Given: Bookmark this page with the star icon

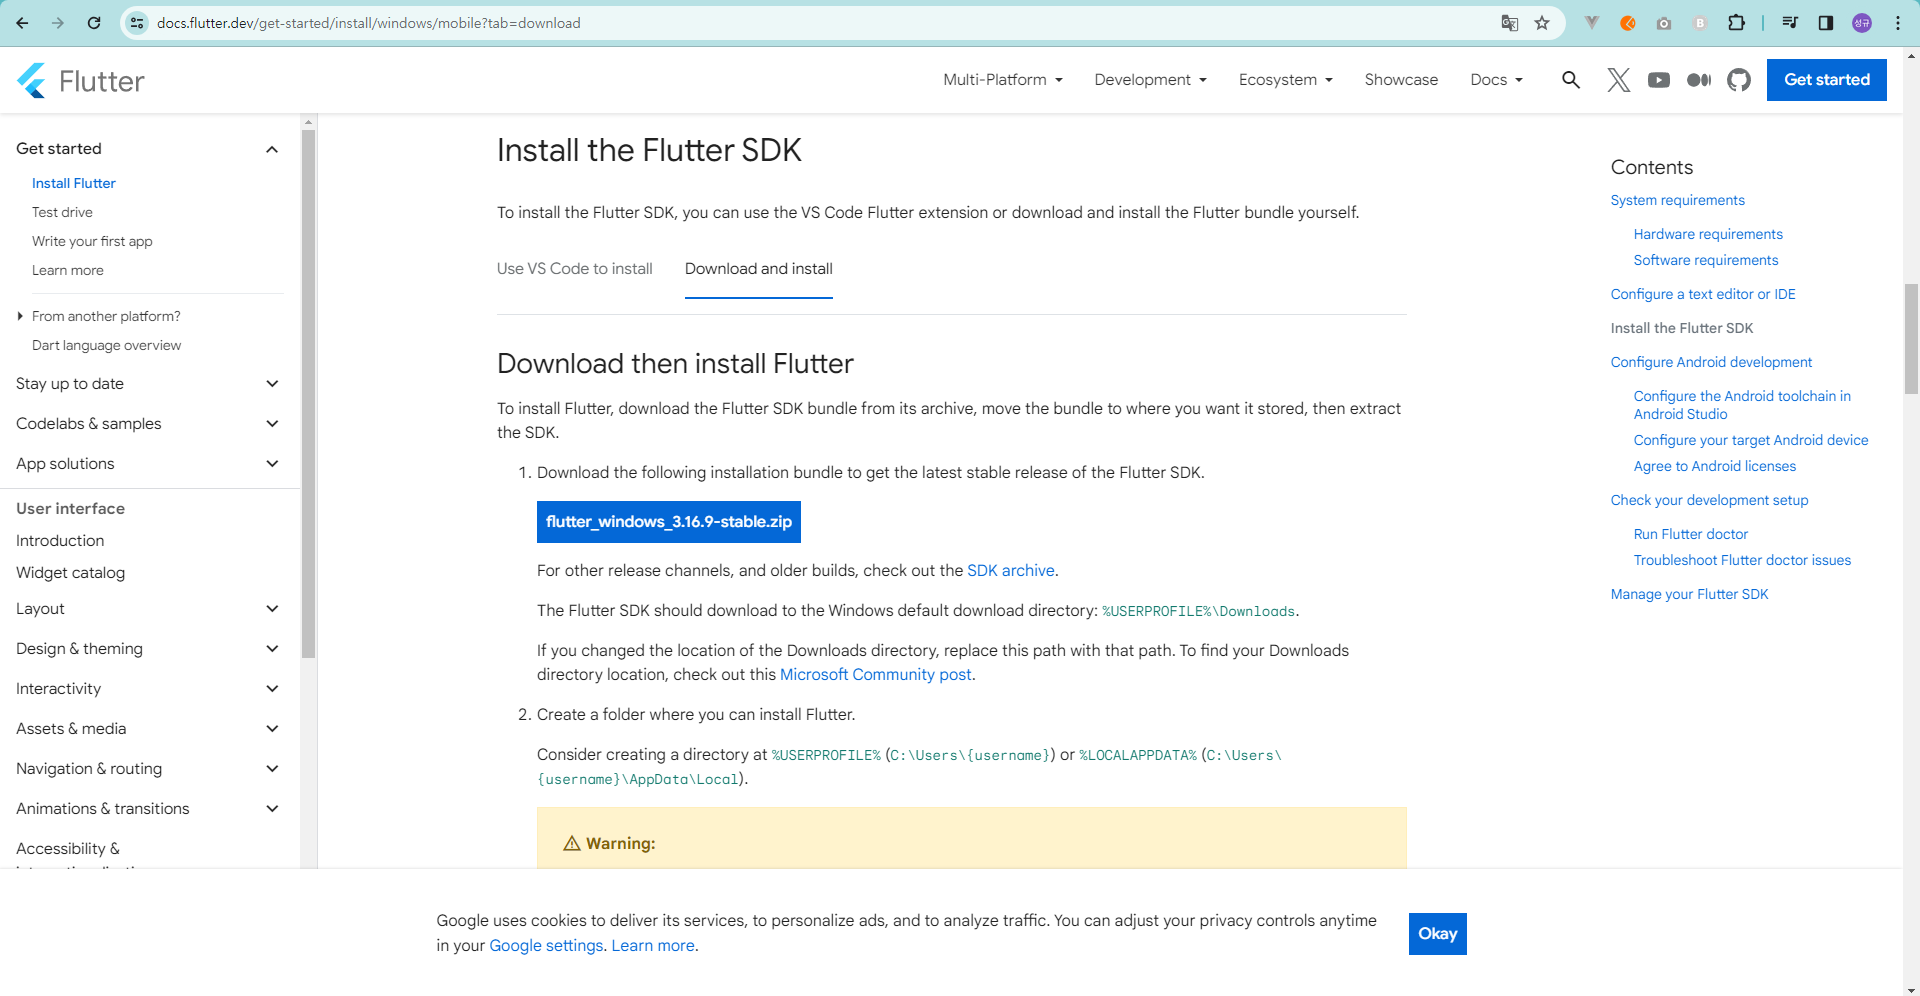Looking at the screenshot, I should [x=1542, y=23].
